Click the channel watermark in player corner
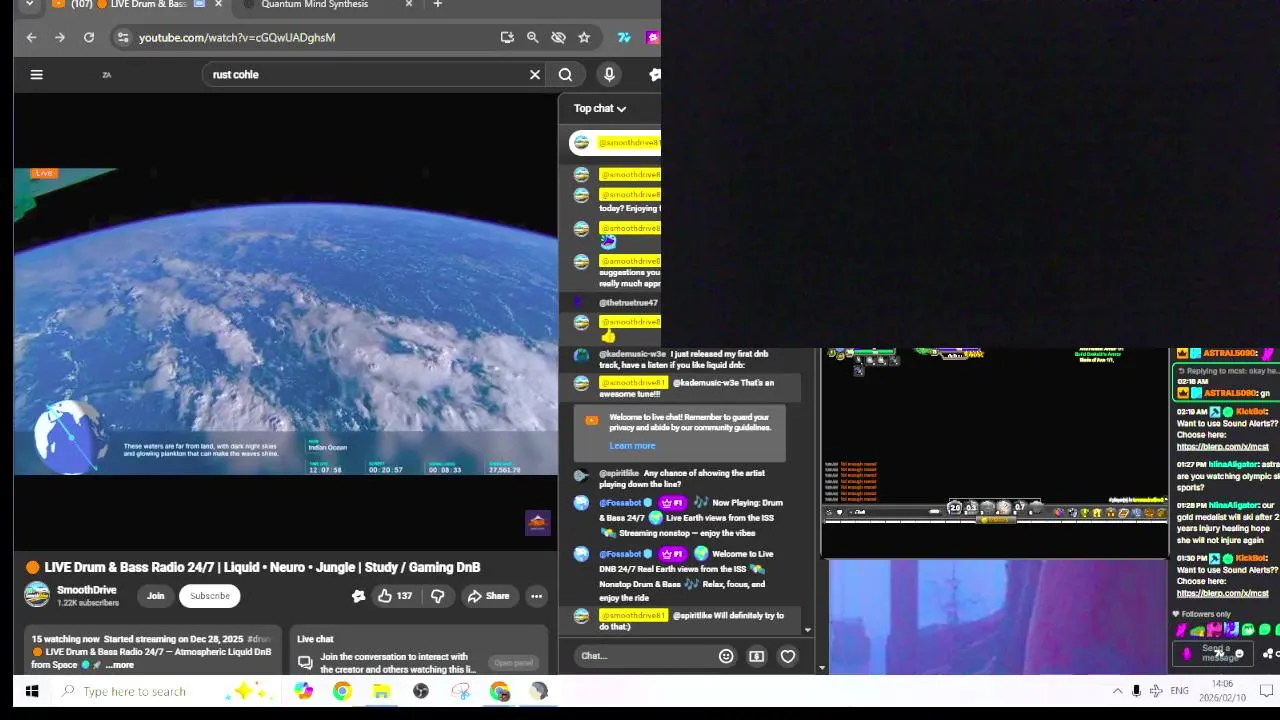Screen dimensions: 1280x720 538,523
